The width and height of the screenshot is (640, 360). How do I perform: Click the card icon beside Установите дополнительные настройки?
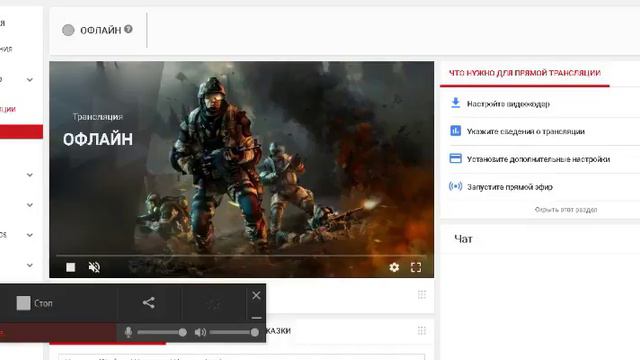[456, 158]
